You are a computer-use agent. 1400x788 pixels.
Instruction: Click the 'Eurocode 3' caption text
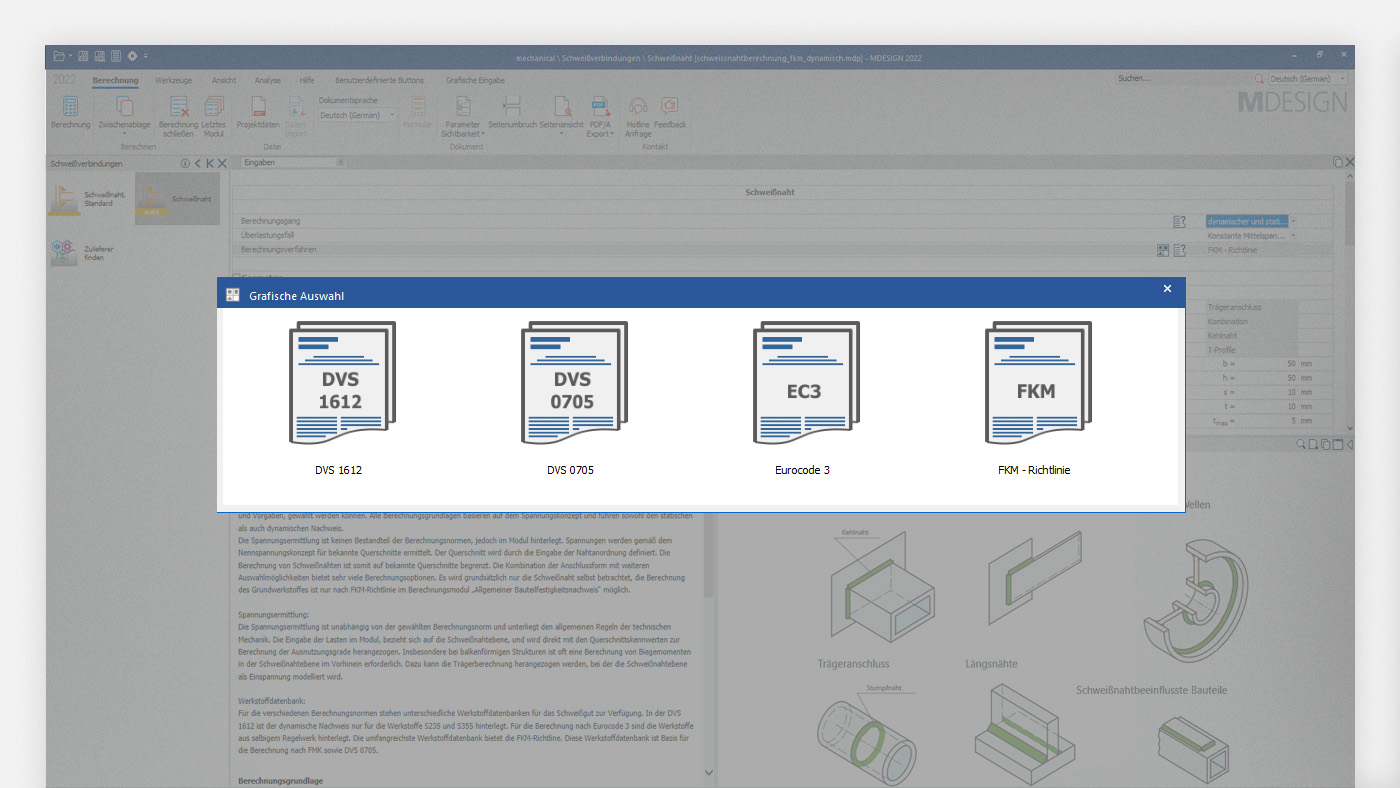click(x=802, y=470)
